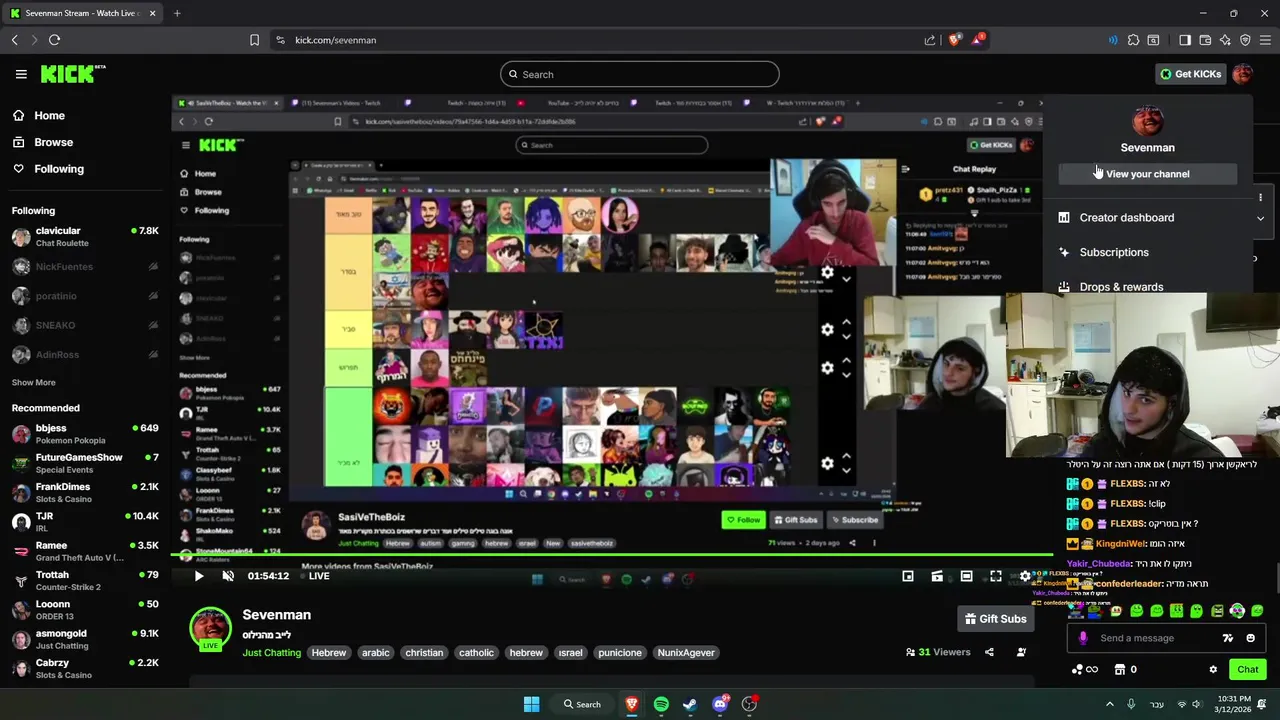Click View your channel
The height and width of the screenshot is (720, 1280).
pyautogui.click(x=1147, y=174)
